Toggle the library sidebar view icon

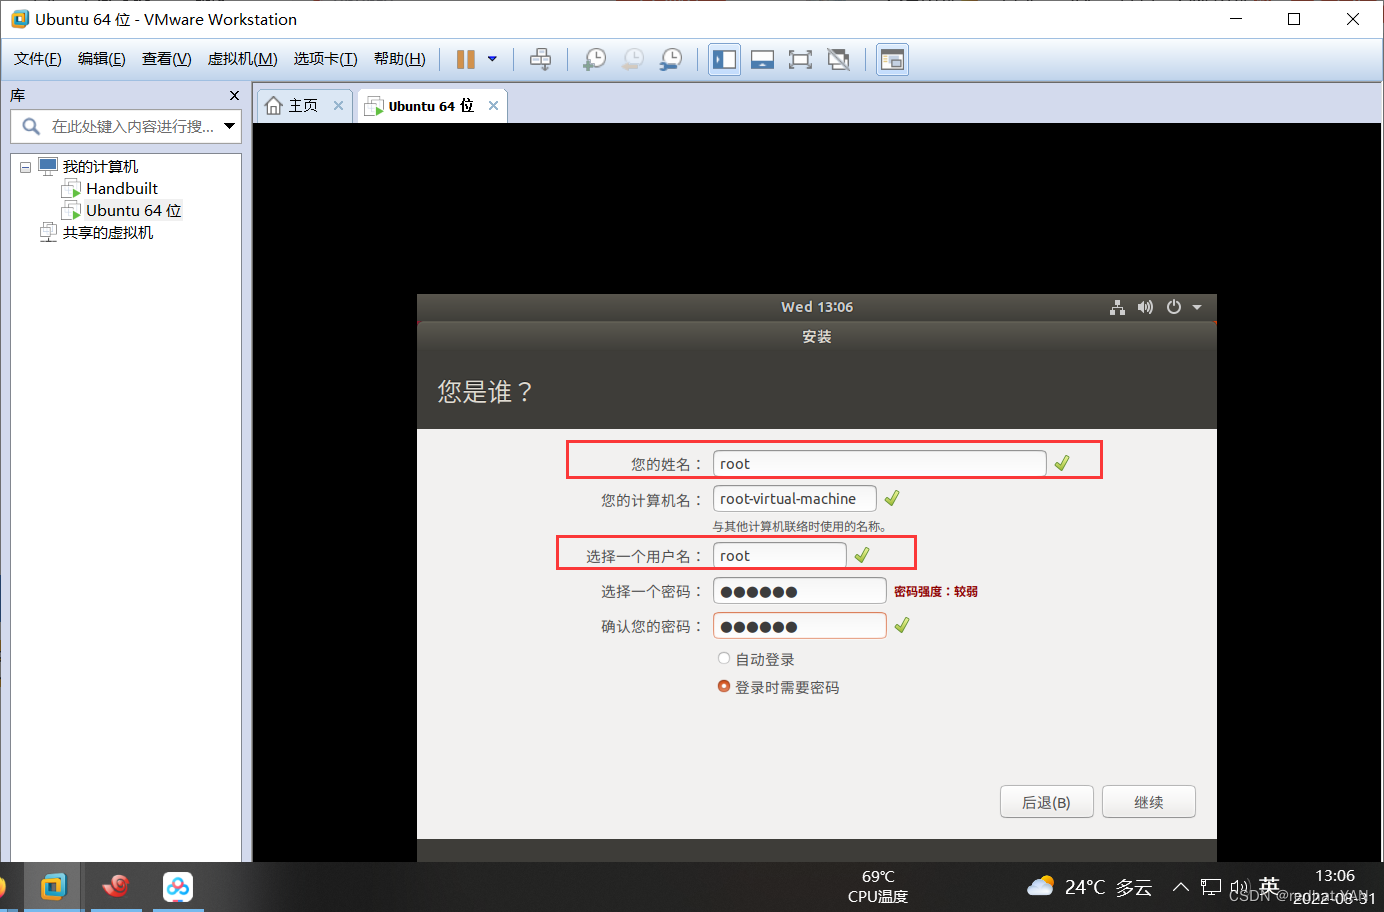pos(724,59)
